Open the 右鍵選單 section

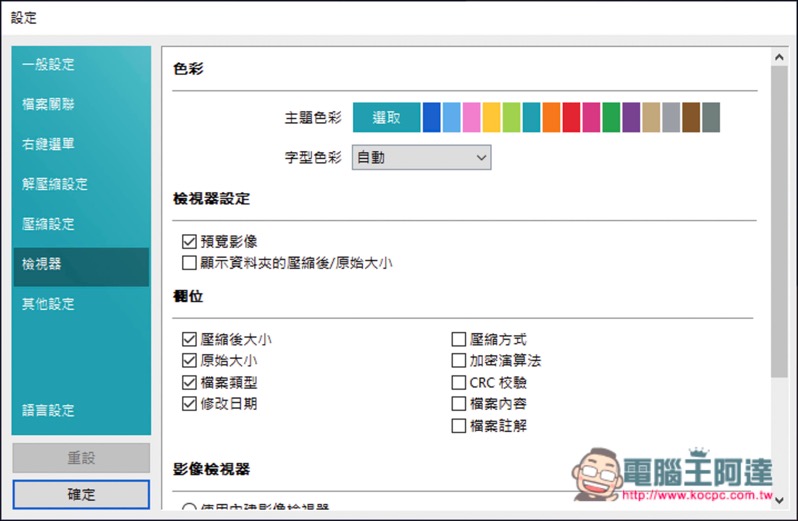coord(81,144)
